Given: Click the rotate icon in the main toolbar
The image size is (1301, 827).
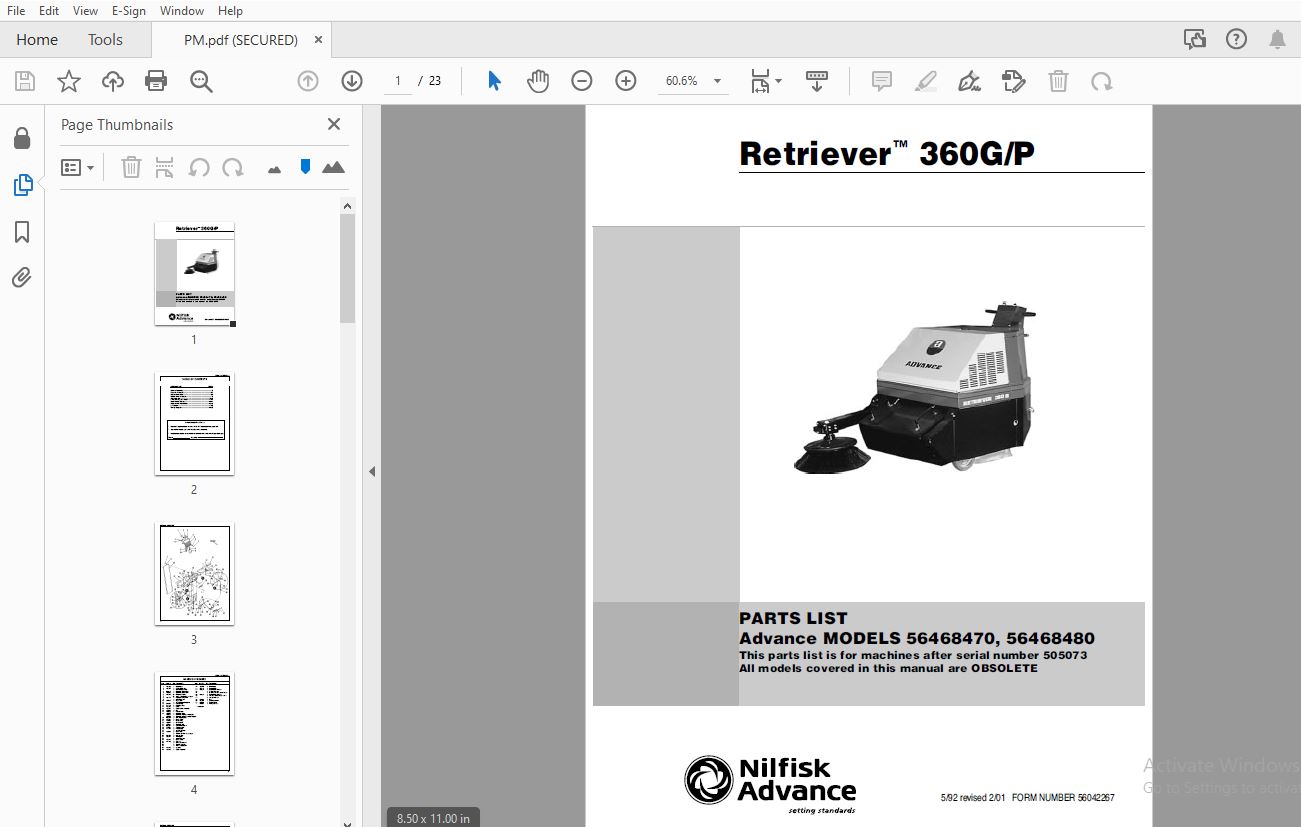Looking at the screenshot, I should (1102, 81).
